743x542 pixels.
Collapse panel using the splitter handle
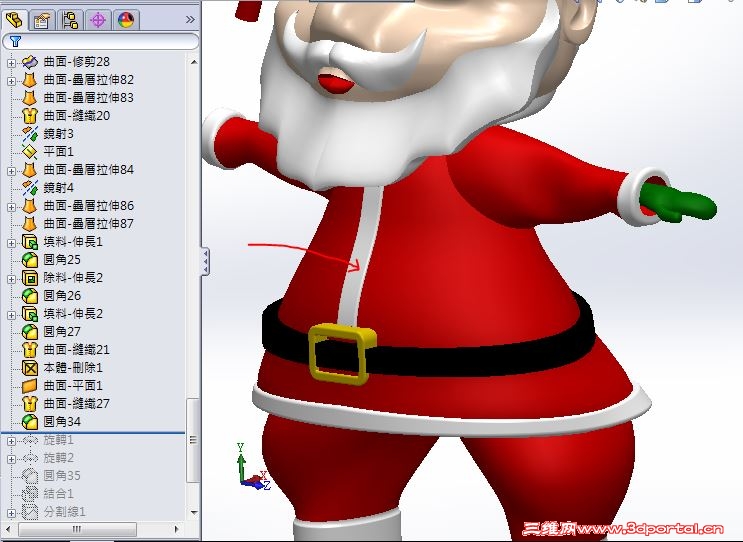click(x=205, y=261)
